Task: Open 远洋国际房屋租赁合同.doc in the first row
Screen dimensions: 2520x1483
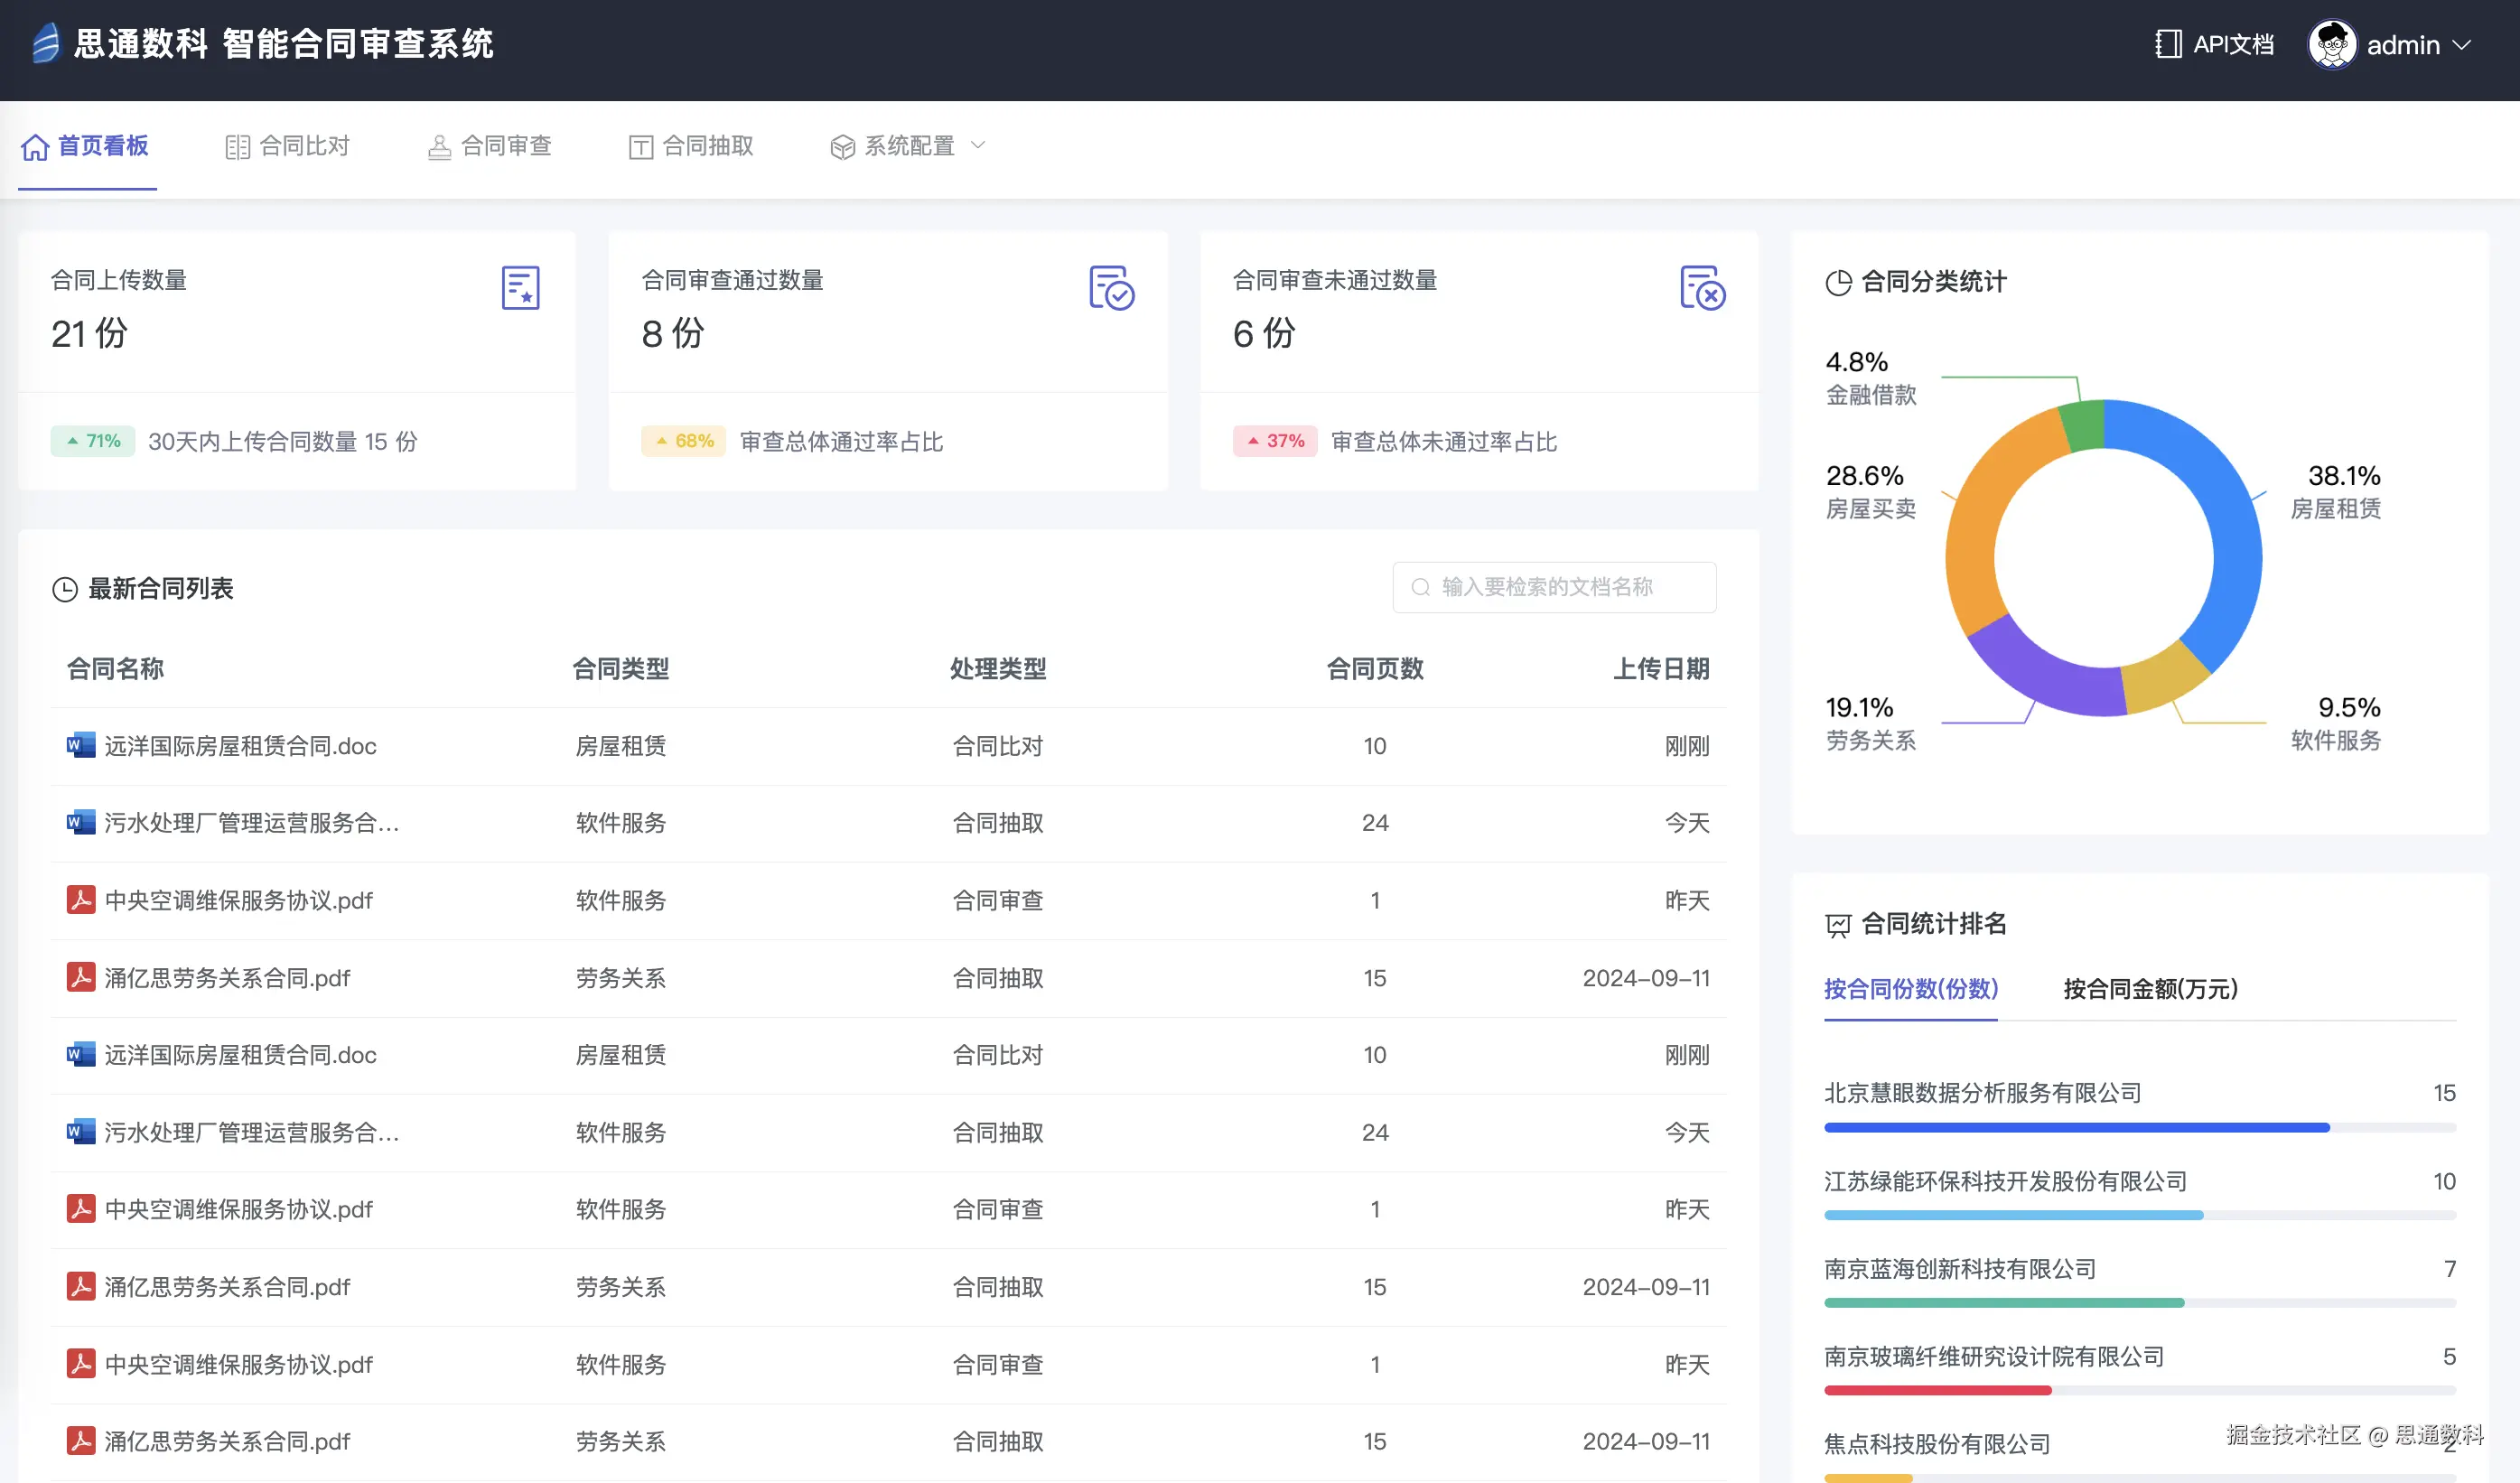Action: [240, 746]
